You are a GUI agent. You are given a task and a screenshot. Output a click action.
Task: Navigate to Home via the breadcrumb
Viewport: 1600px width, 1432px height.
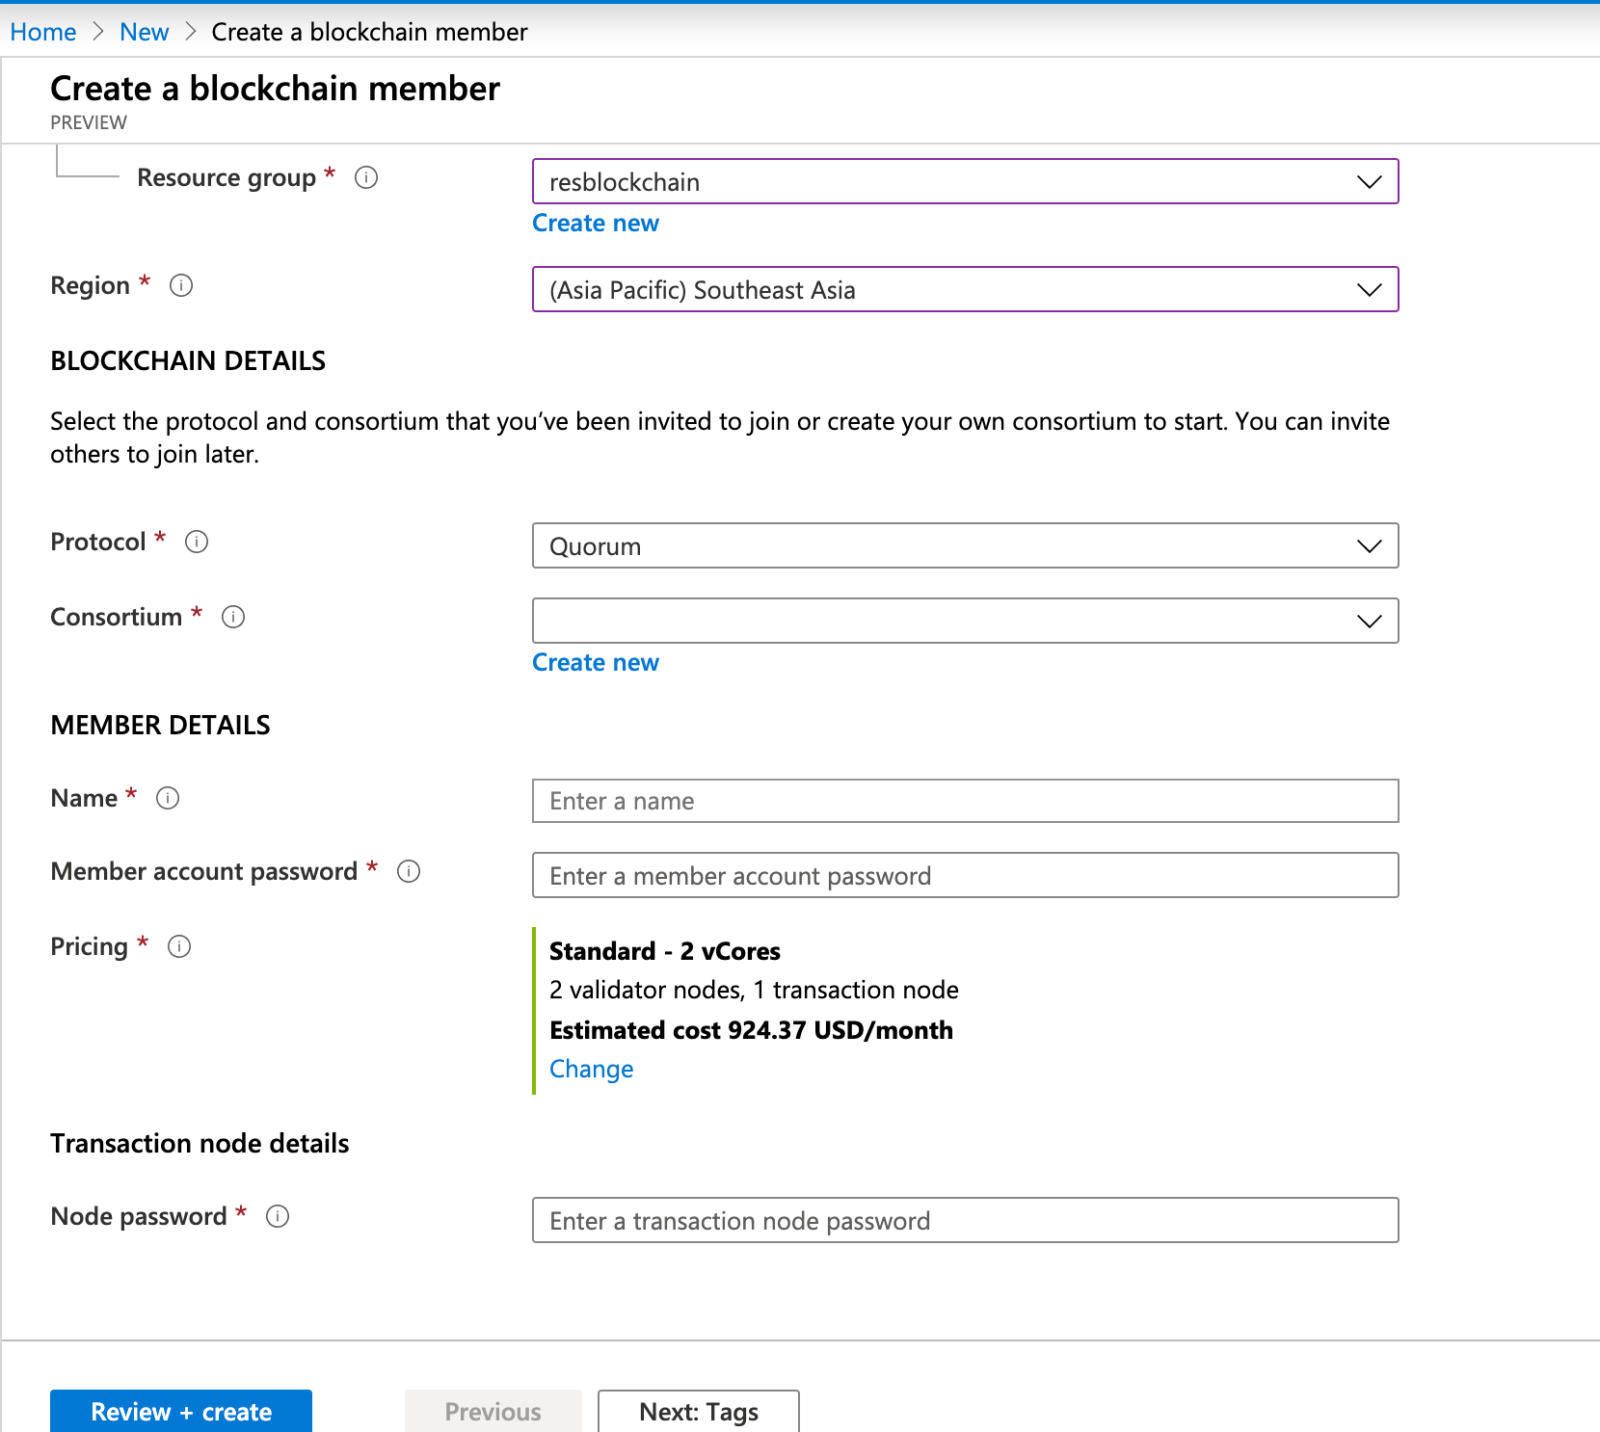(x=42, y=31)
